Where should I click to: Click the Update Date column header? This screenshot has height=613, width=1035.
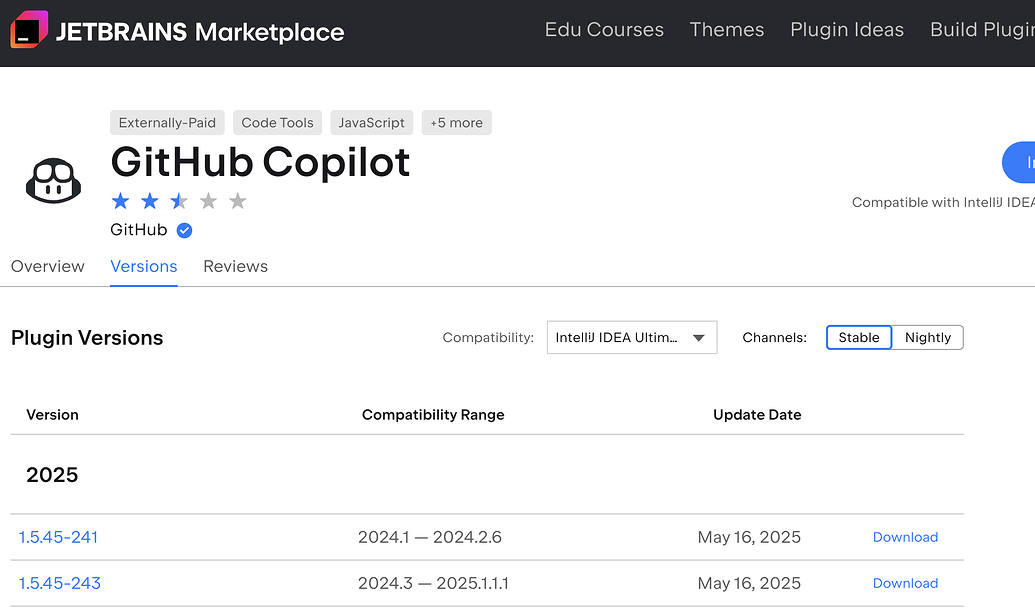757,414
